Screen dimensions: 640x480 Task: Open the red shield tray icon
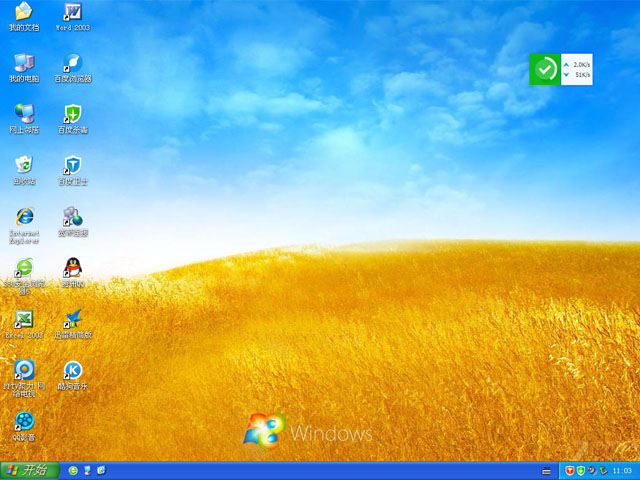tap(570, 471)
